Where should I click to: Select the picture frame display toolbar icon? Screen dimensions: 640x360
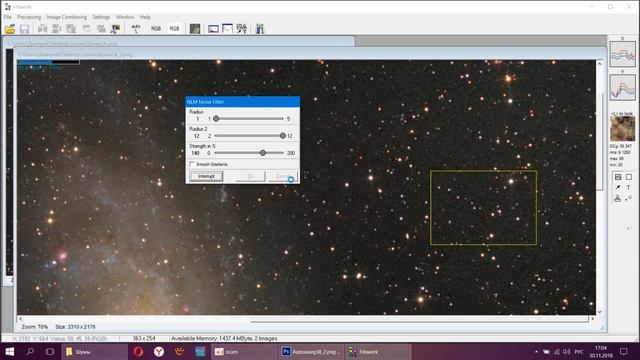[x=213, y=29]
